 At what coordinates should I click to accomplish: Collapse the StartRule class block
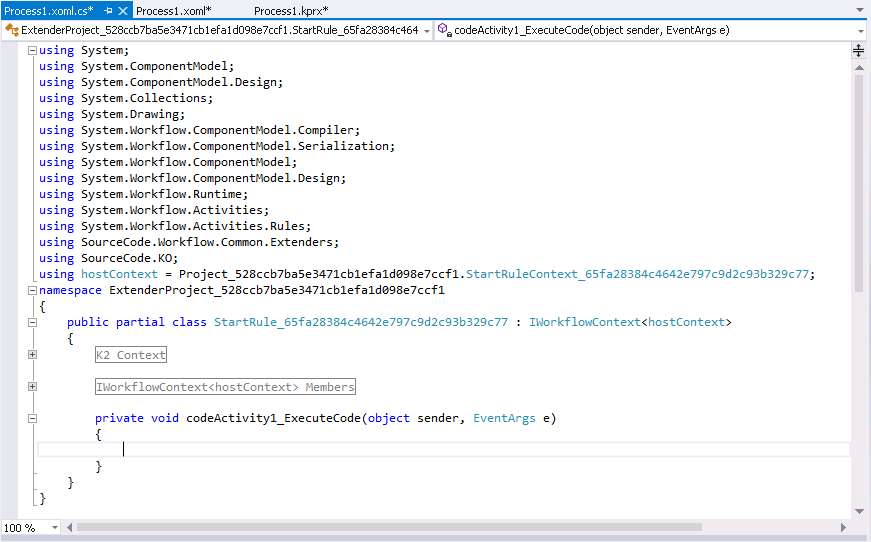coord(32,323)
